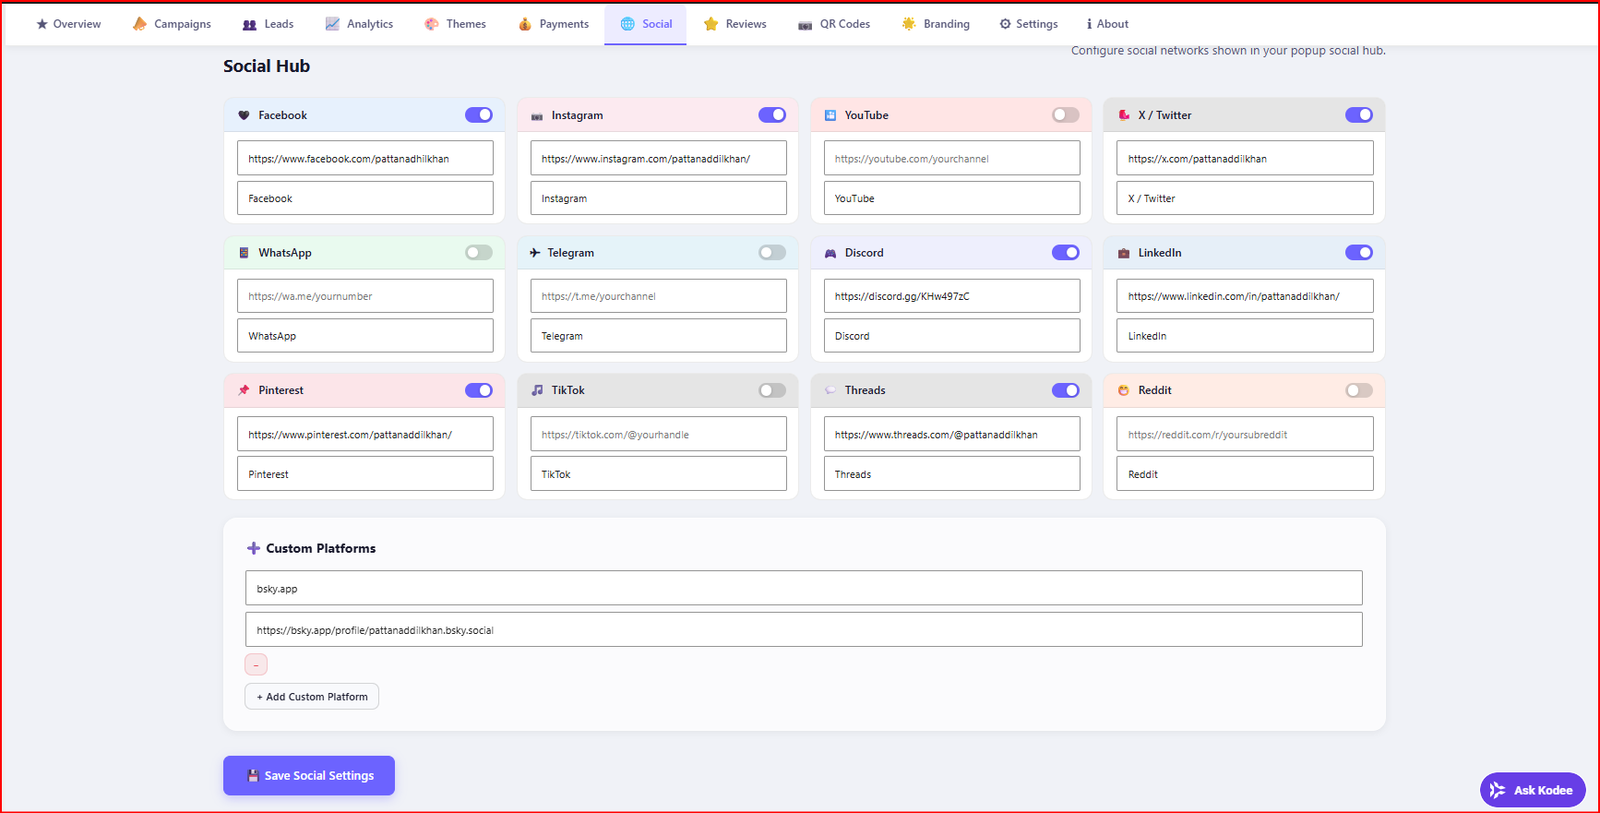Click the TikTok handle URL field
Image resolution: width=1600 pixels, height=813 pixels.
(x=658, y=434)
